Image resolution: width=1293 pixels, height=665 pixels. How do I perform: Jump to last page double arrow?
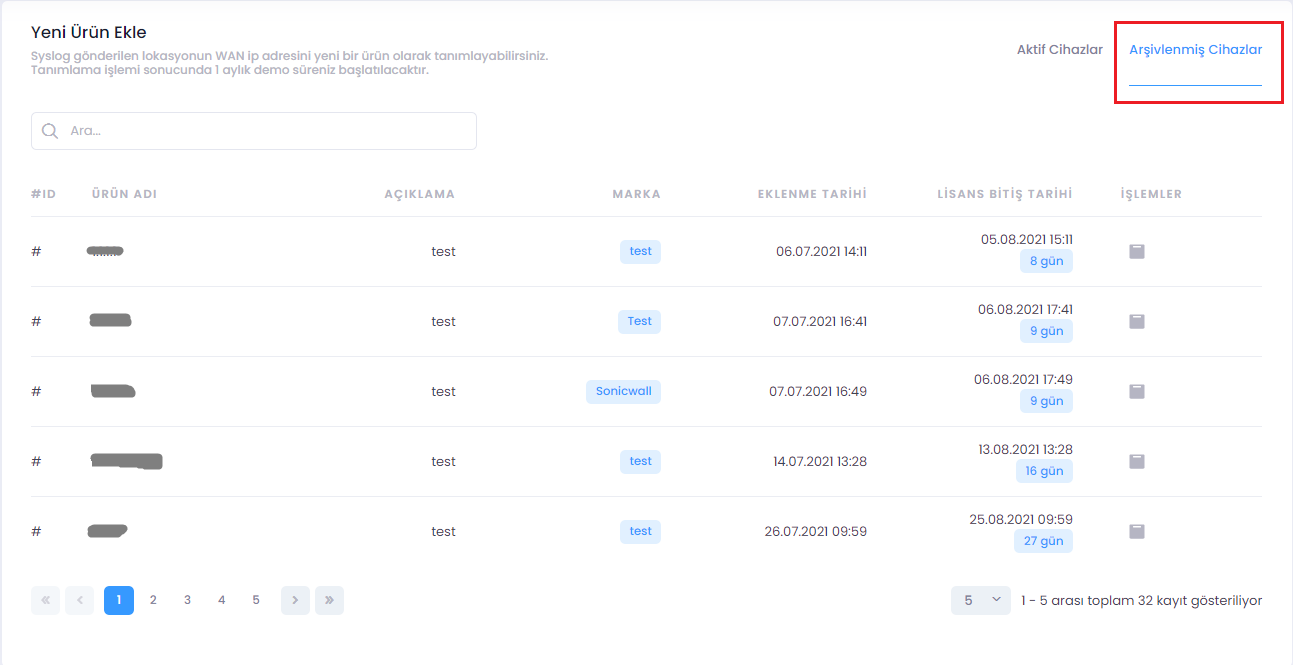[329, 600]
